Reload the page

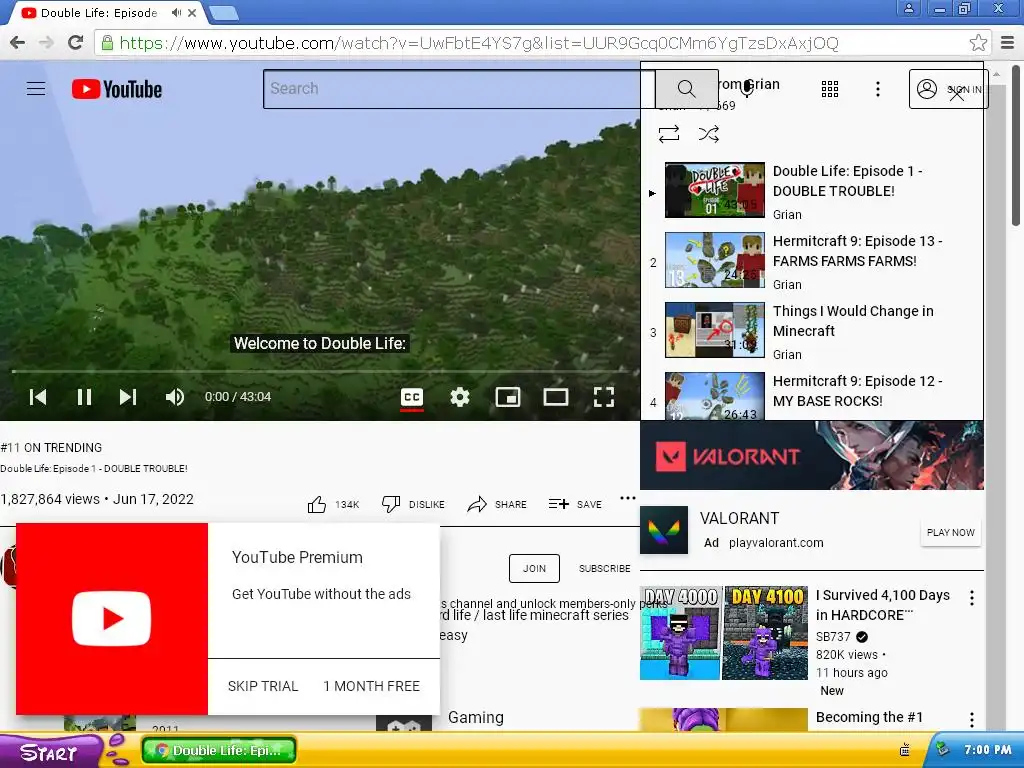pyautogui.click(x=76, y=43)
